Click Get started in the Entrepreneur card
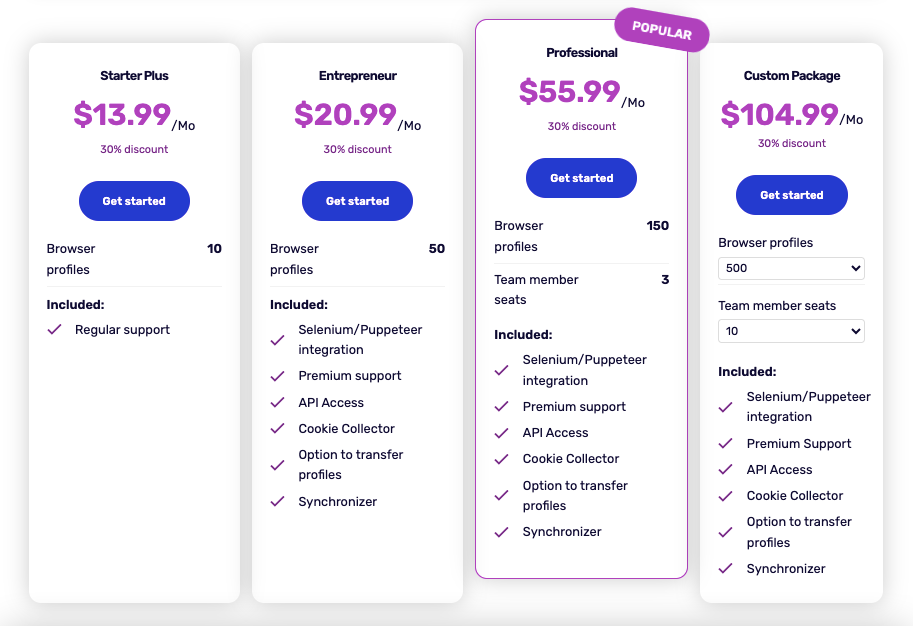This screenshot has height=626, width=913. point(357,201)
